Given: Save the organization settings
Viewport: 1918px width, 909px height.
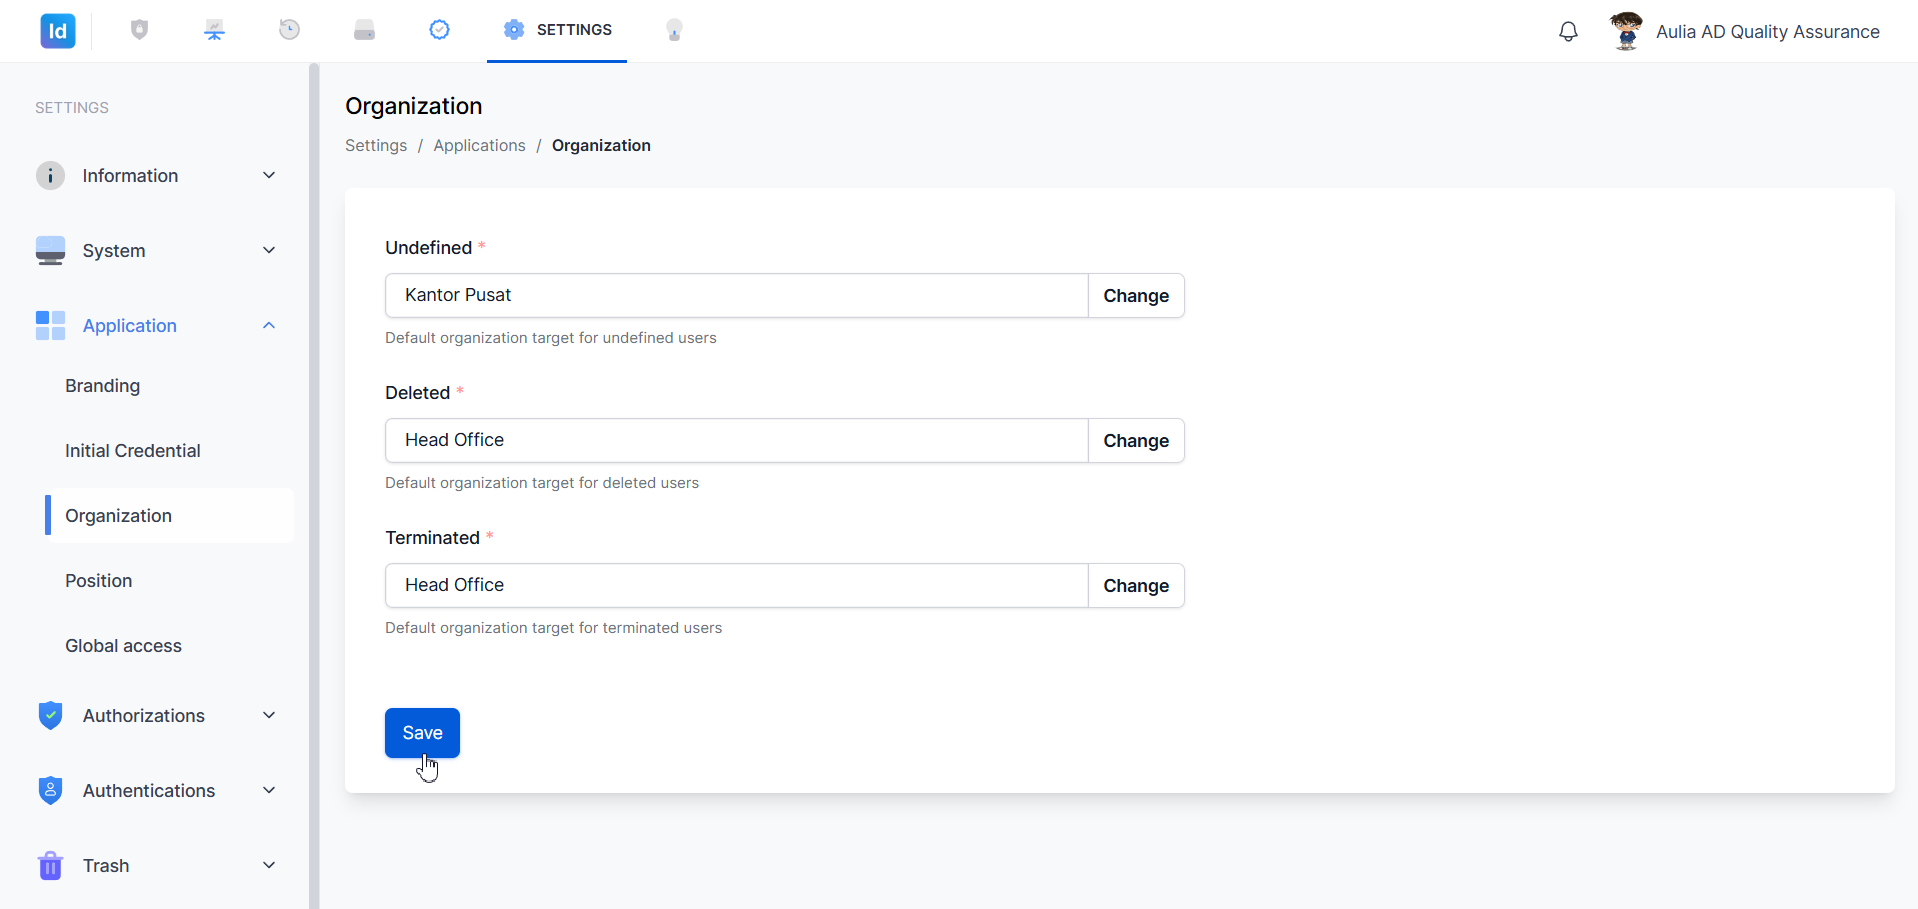Looking at the screenshot, I should click(x=422, y=733).
